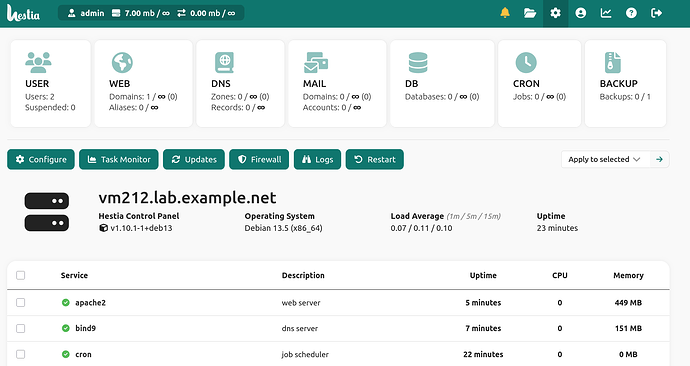Click the disk usage icon in header
This screenshot has width=690, height=366.
pyautogui.click(x=116, y=13)
